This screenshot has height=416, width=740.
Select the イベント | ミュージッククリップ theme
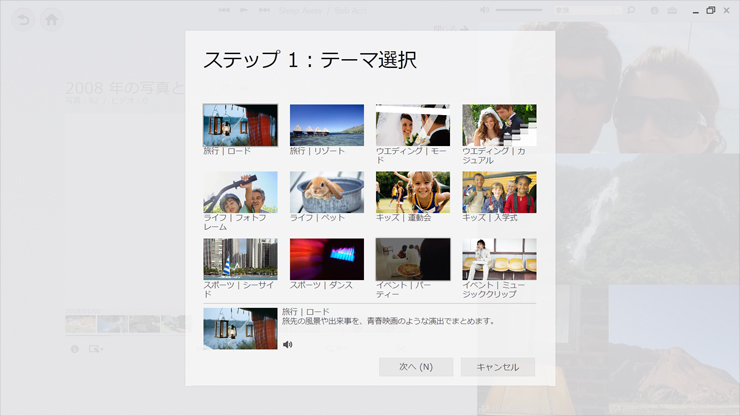499,259
